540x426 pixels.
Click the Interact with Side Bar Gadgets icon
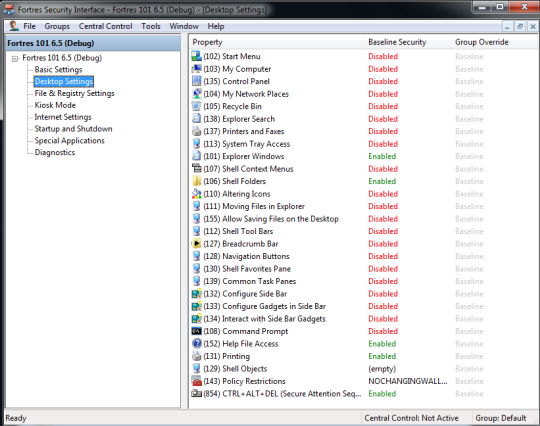[x=196, y=319]
